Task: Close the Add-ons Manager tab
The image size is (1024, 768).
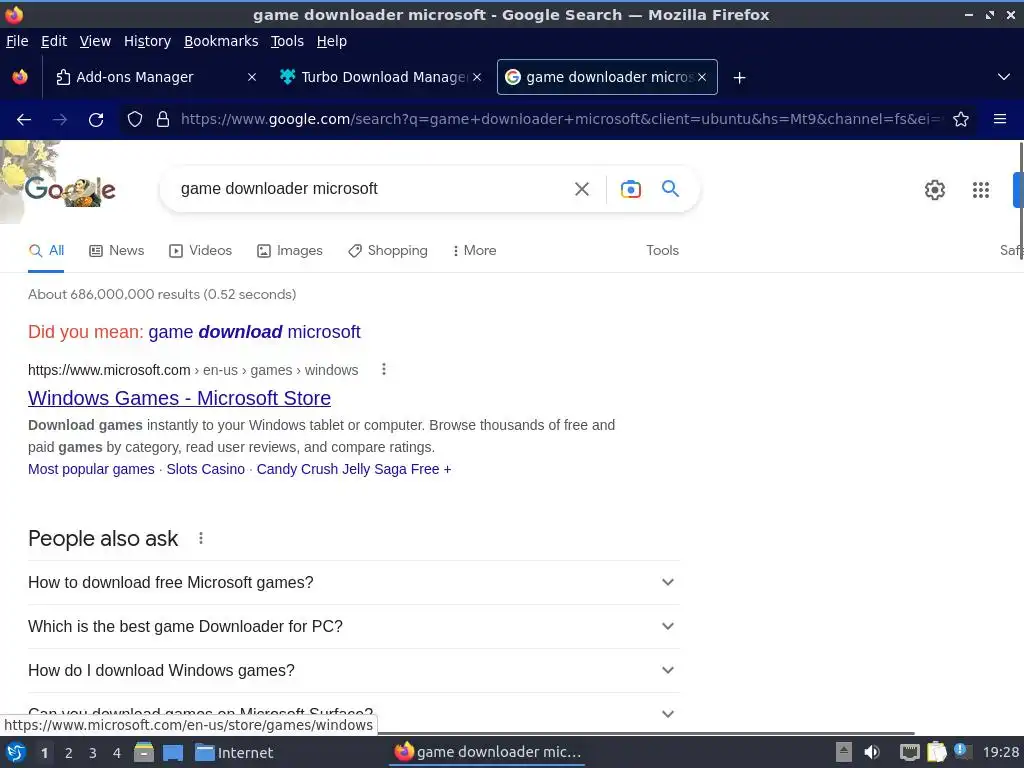Action: tap(251, 77)
